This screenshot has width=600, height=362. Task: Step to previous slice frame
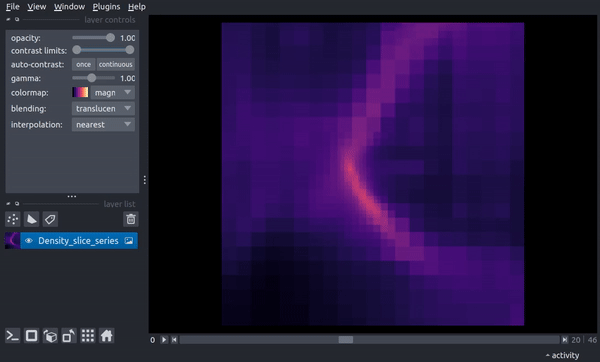click(174, 339)
